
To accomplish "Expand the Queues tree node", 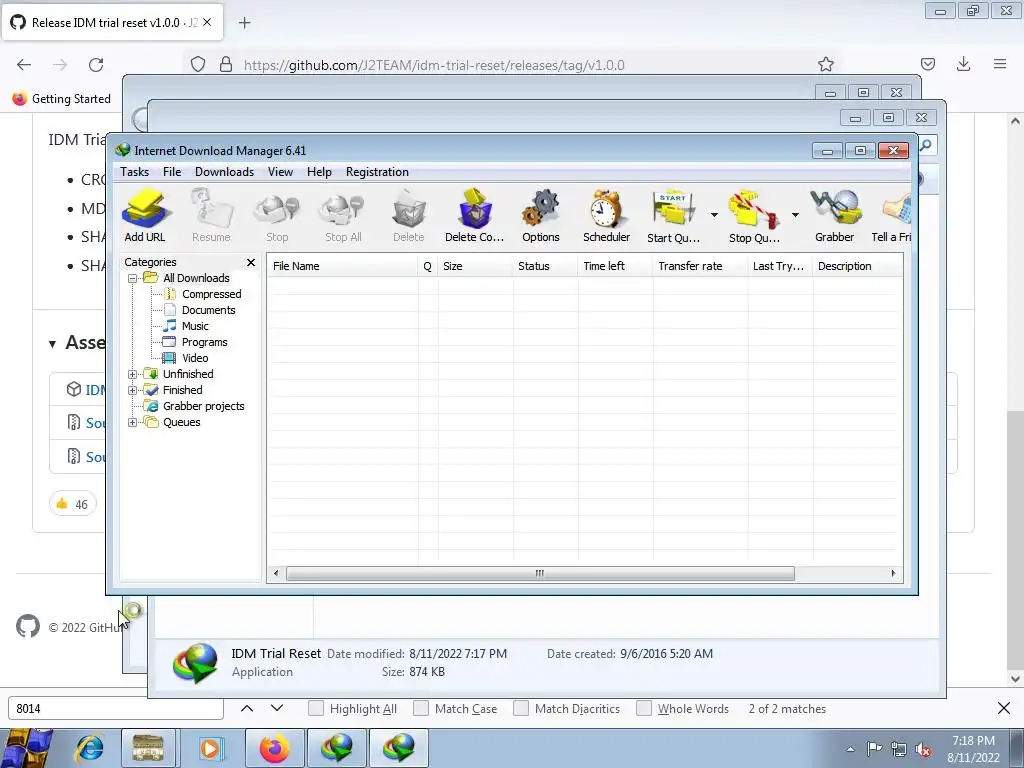I will pos(133,423).
